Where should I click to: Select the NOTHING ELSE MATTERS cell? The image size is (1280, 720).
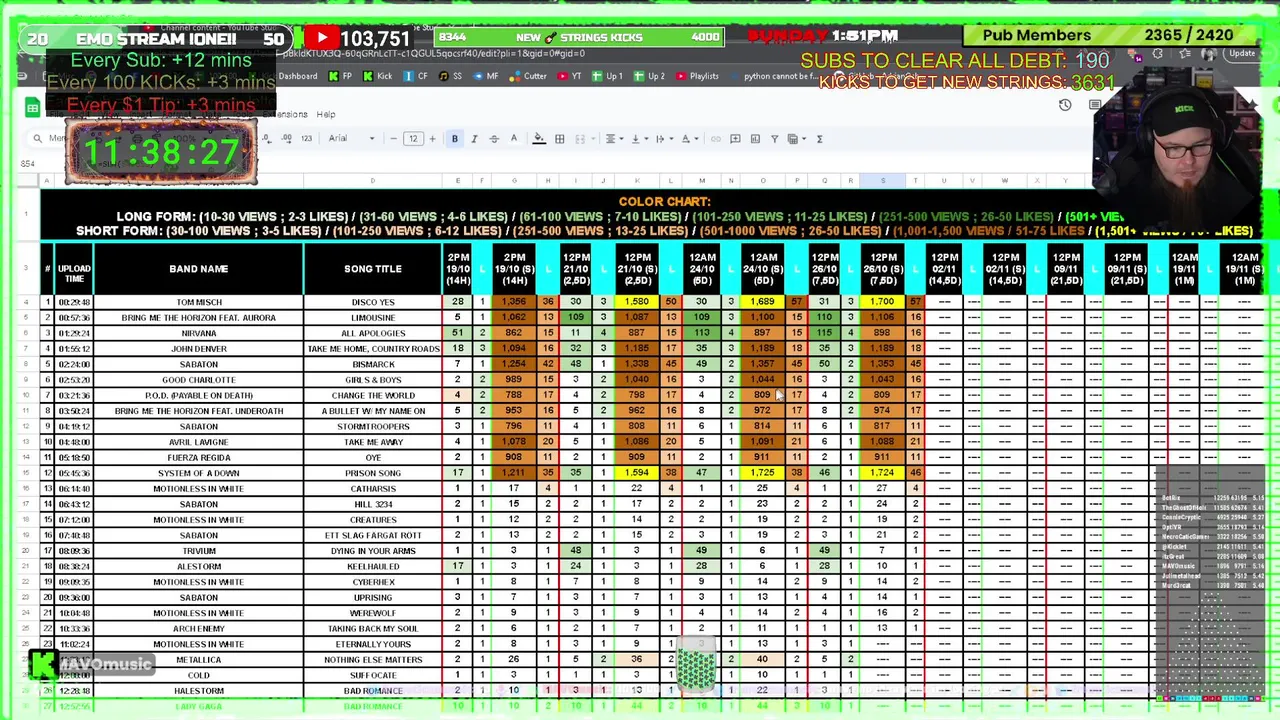(x=373, y=660)
